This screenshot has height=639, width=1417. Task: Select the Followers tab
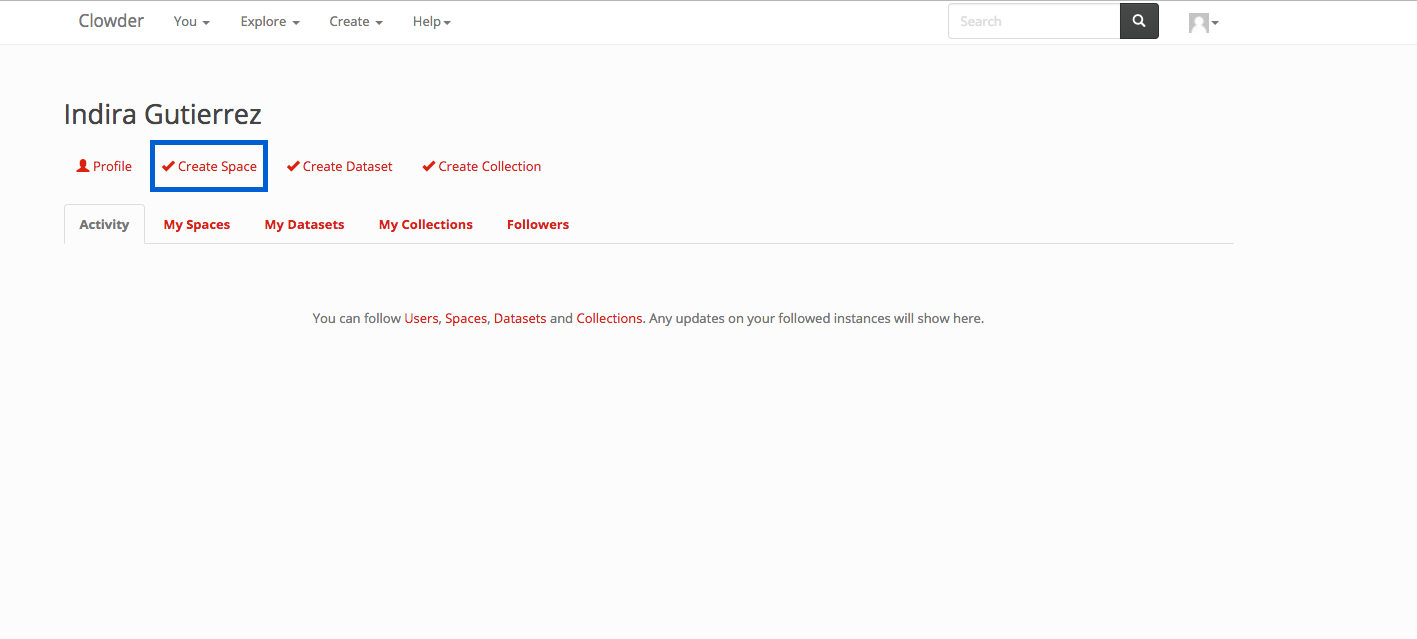[x=537, y=224]
